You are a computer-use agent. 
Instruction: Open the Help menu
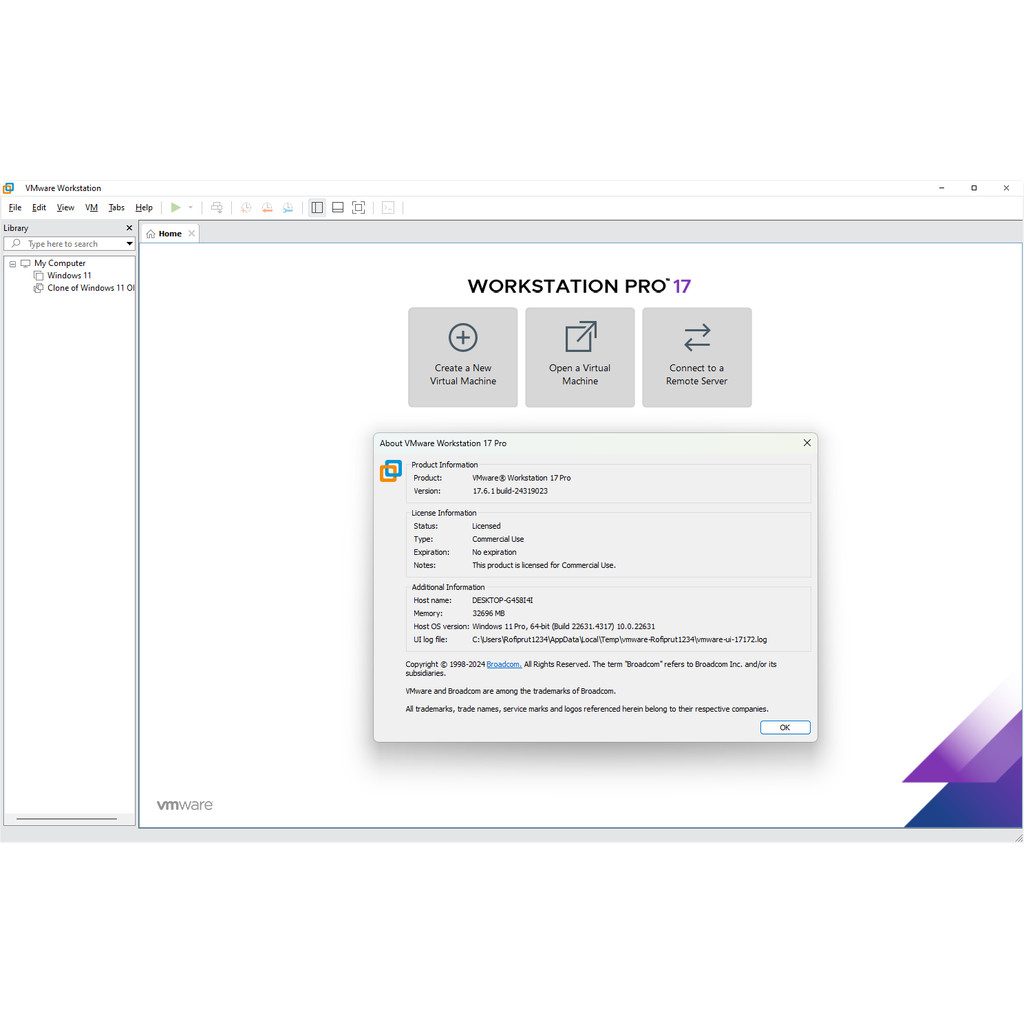144,208
